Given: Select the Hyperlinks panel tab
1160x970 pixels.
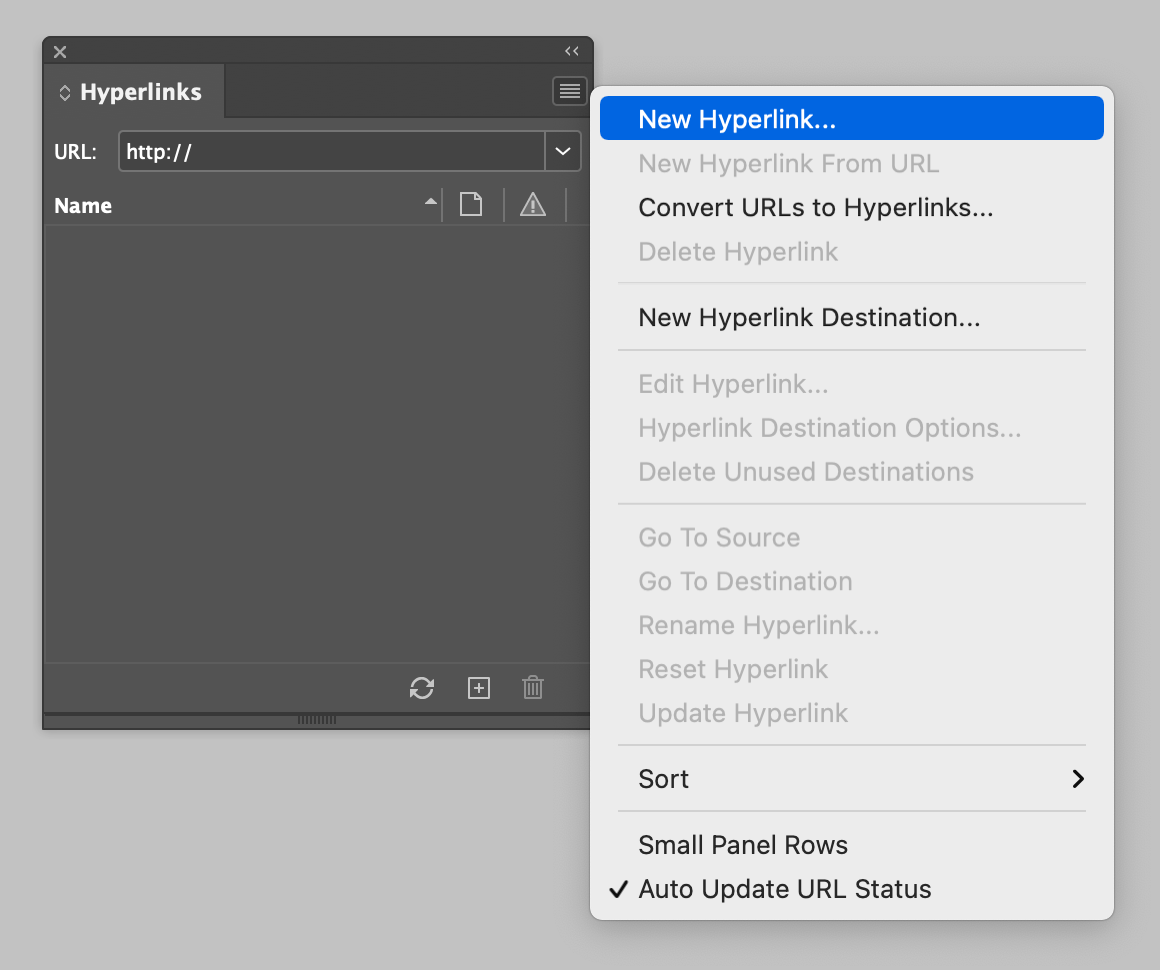Looking at the screenshot, I should pyautogui.click(x=134, y=92).
